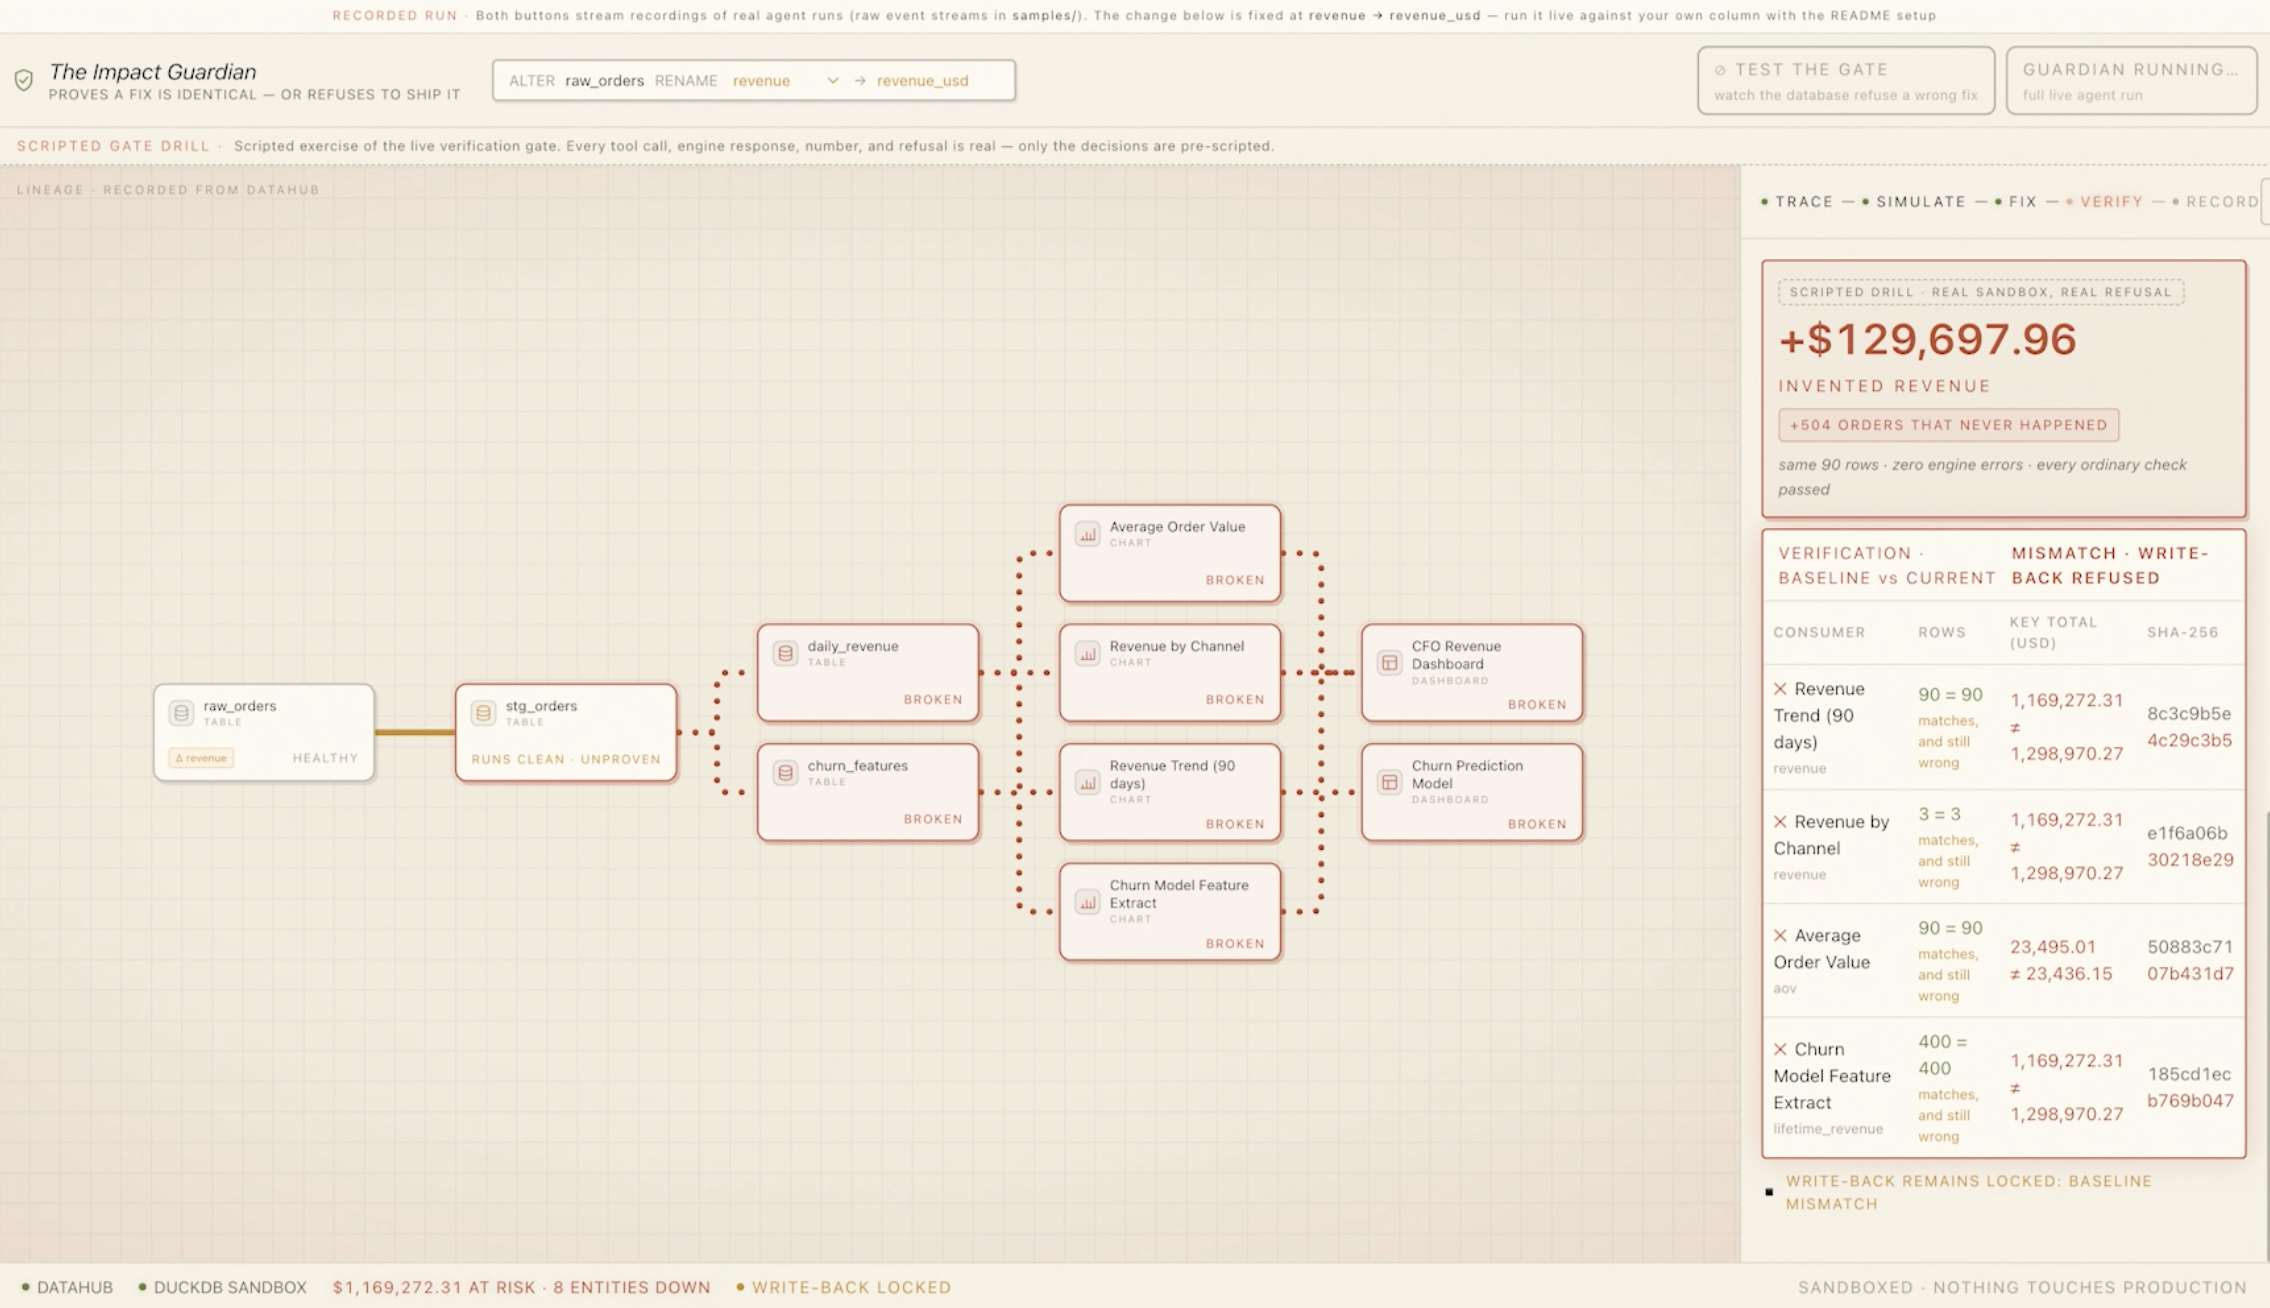Select the Record step

click(x=2214, y=201)
